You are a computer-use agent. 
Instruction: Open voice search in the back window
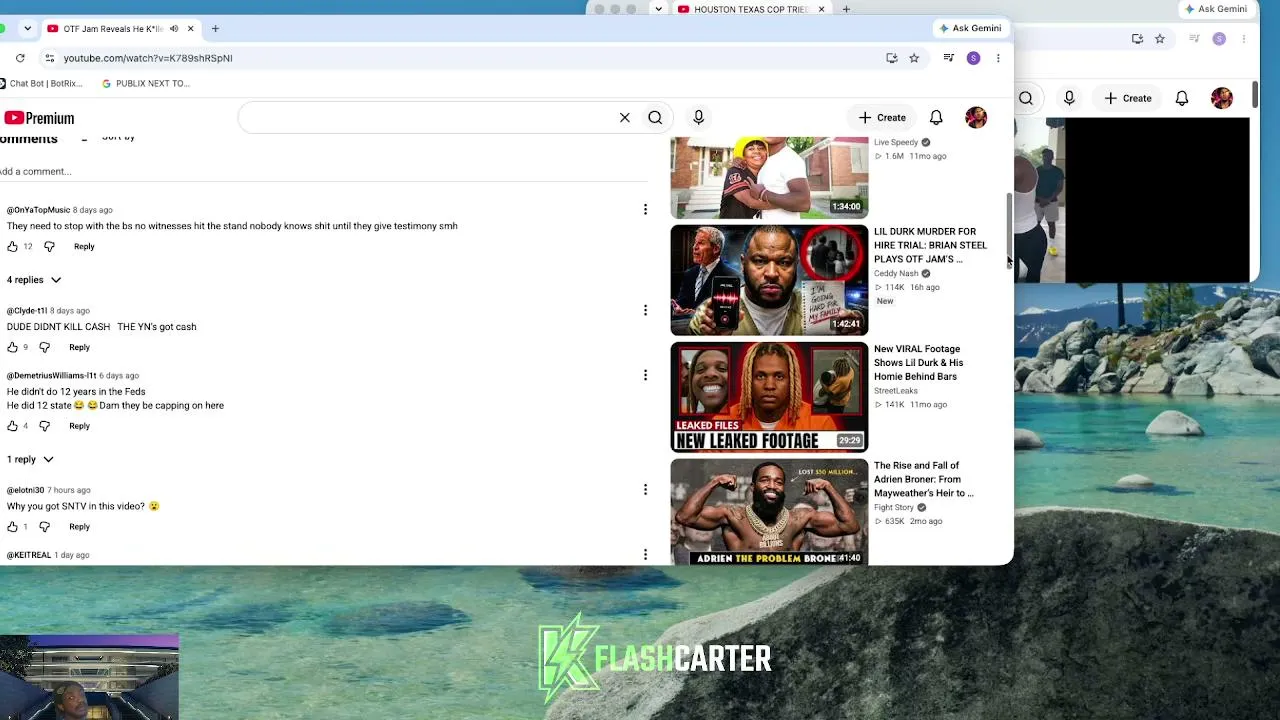[x=1069, y=98]
